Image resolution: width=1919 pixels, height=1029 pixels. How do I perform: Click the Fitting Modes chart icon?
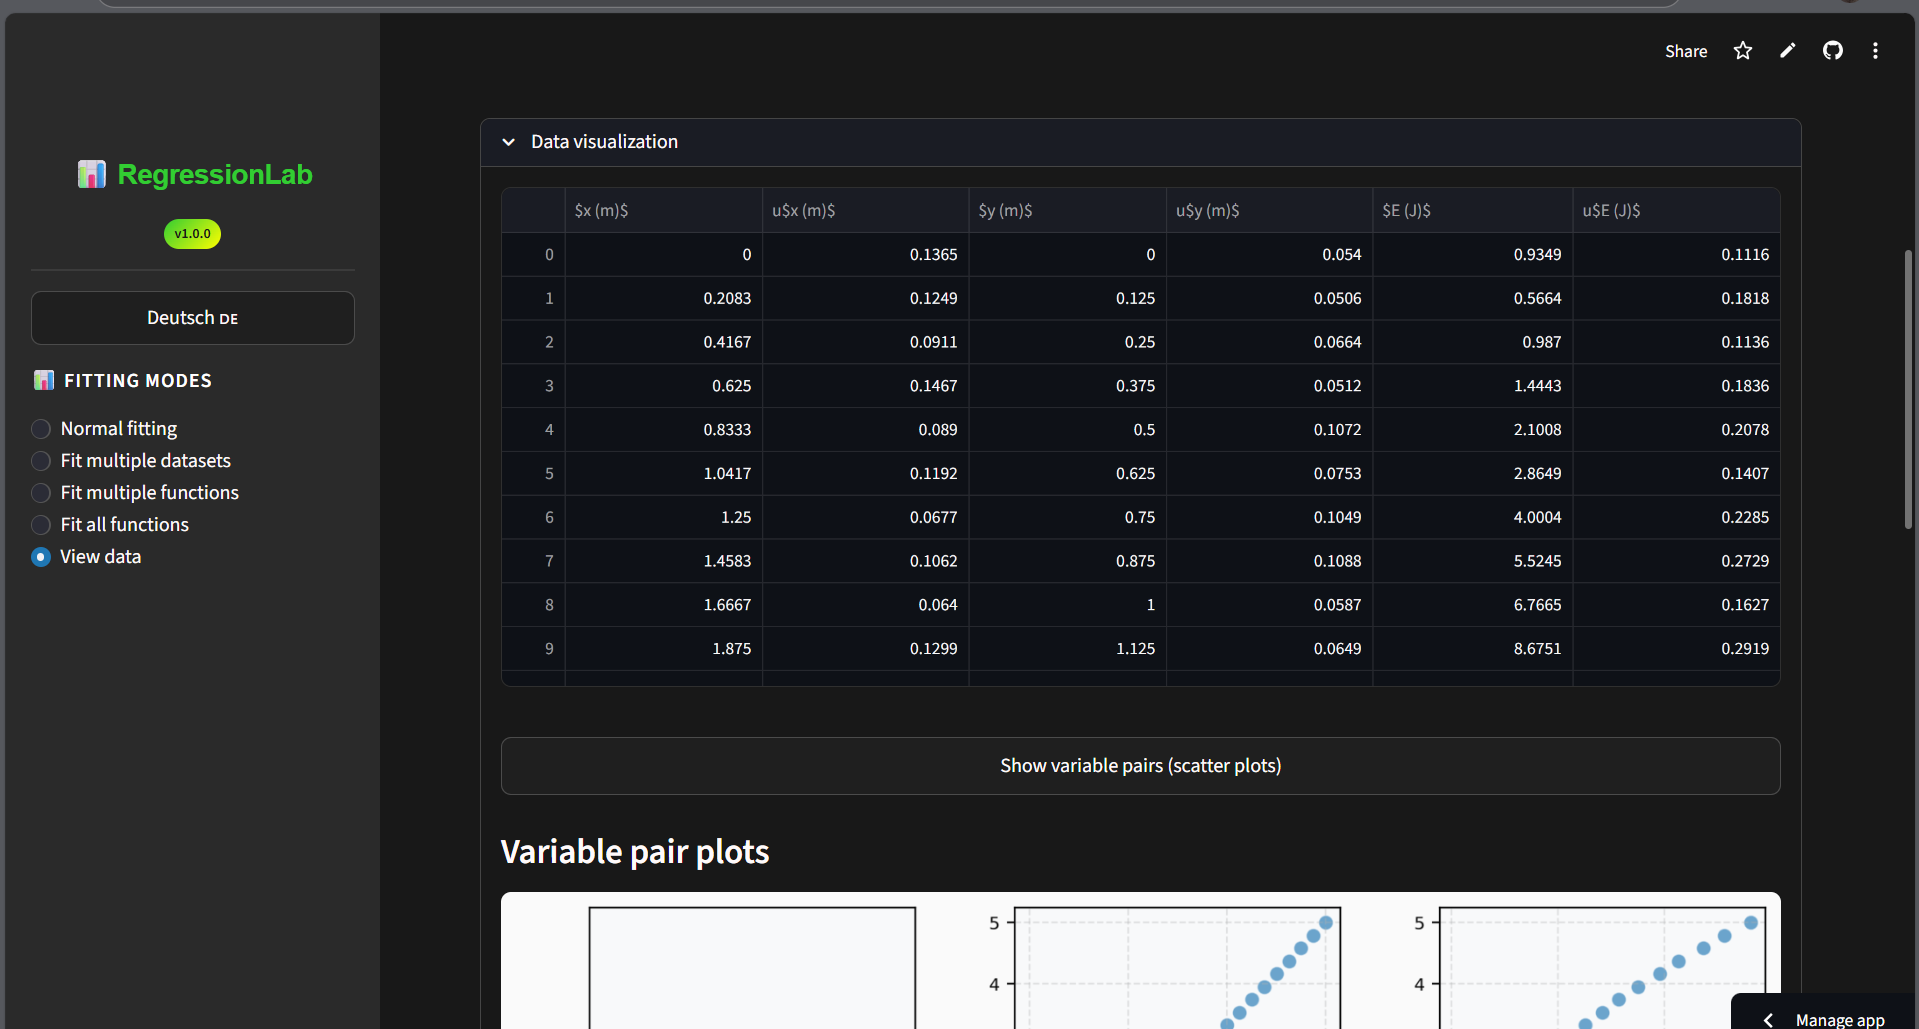click(x=44, y=380)
